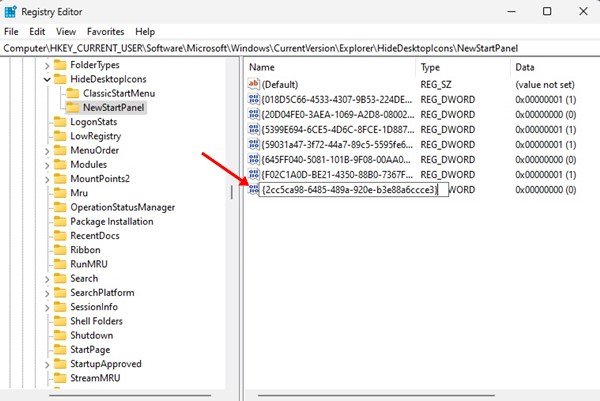Select the LogonStats folder icon
Image resolution: width=600 pixels, height=401 pixels.
(60, 122)
